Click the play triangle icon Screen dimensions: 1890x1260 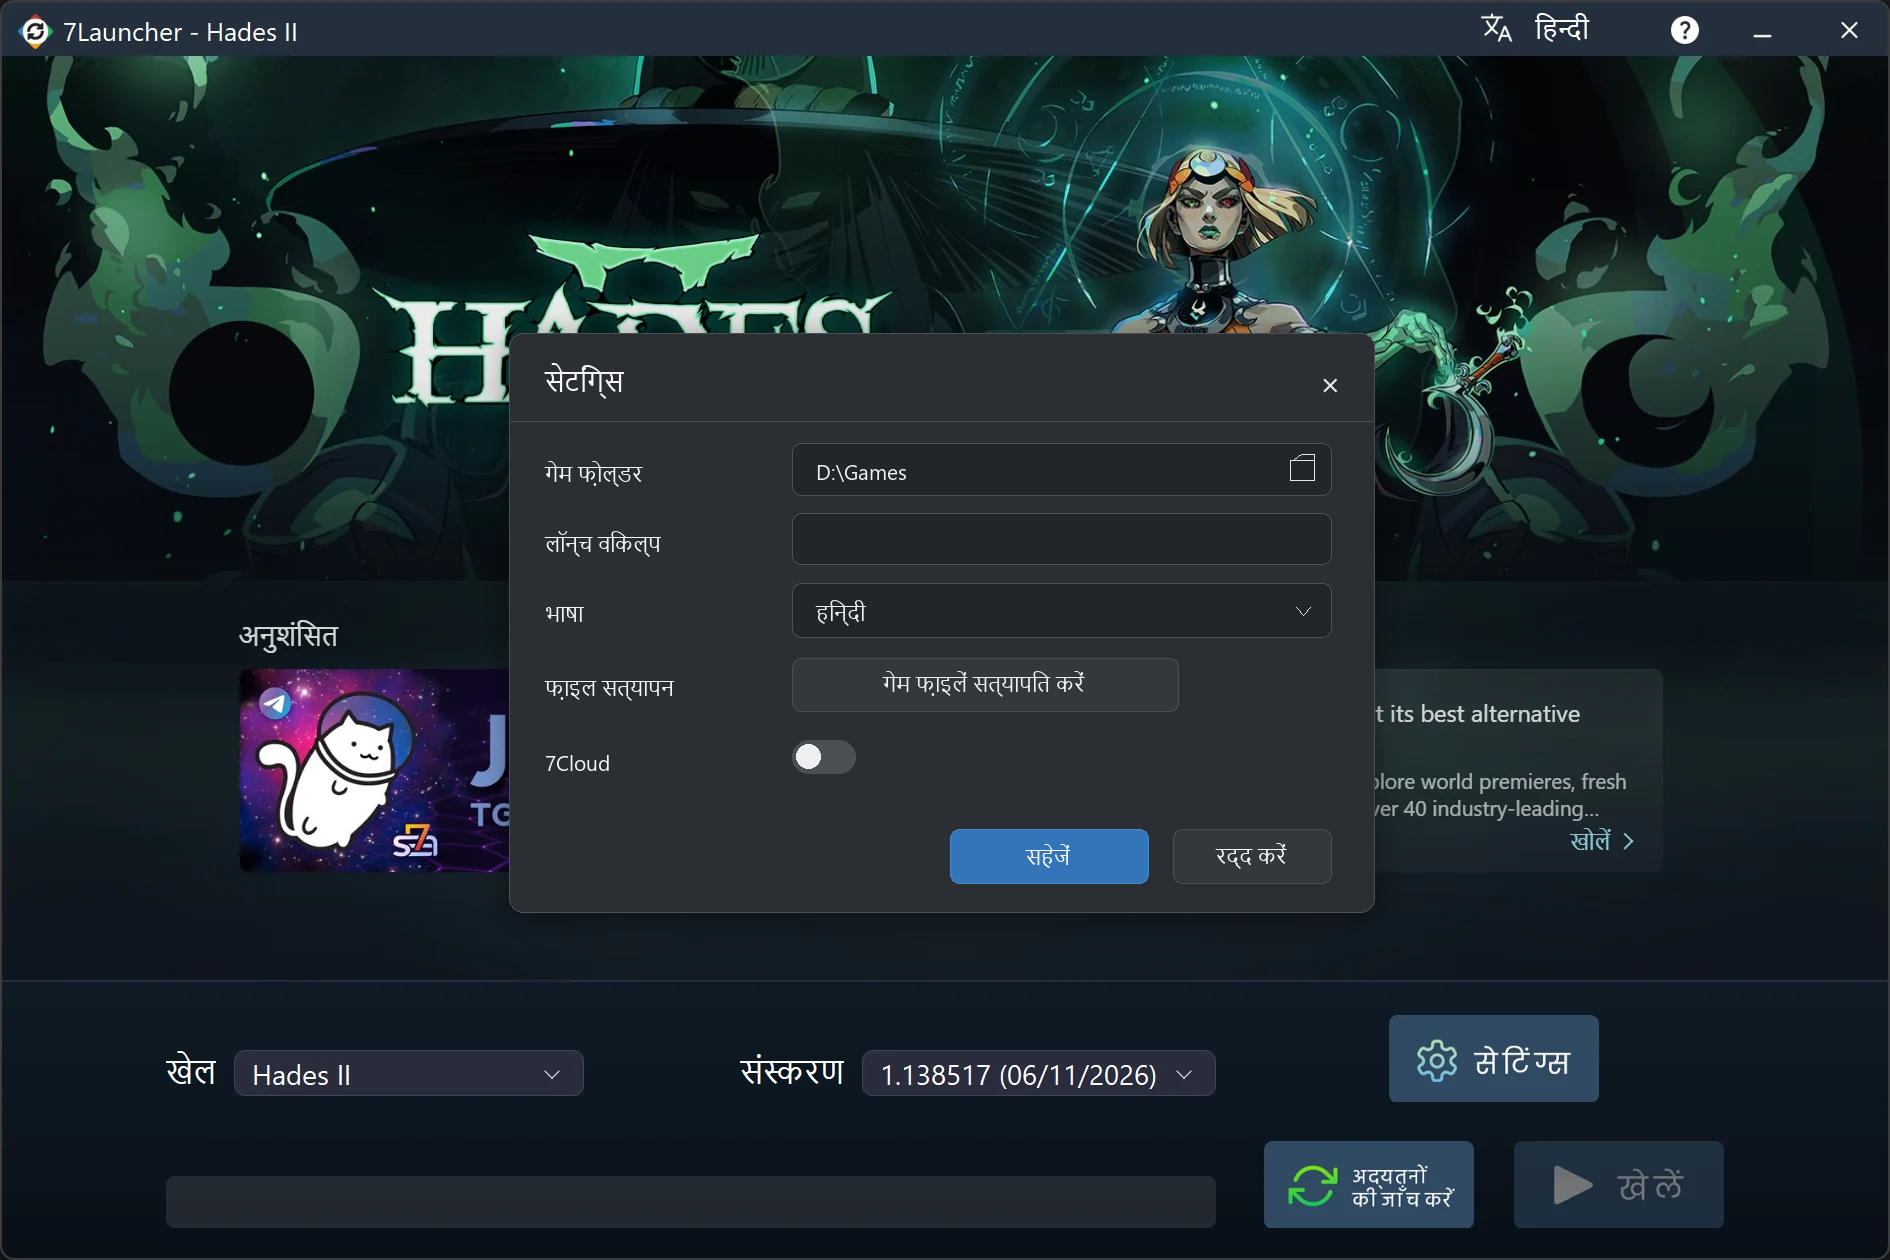(1573, 1185)
